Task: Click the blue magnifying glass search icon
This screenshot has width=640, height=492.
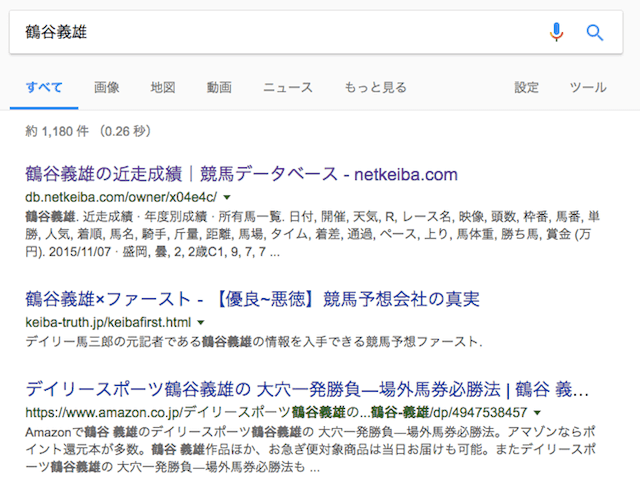Action: click(x=595, y=32)
